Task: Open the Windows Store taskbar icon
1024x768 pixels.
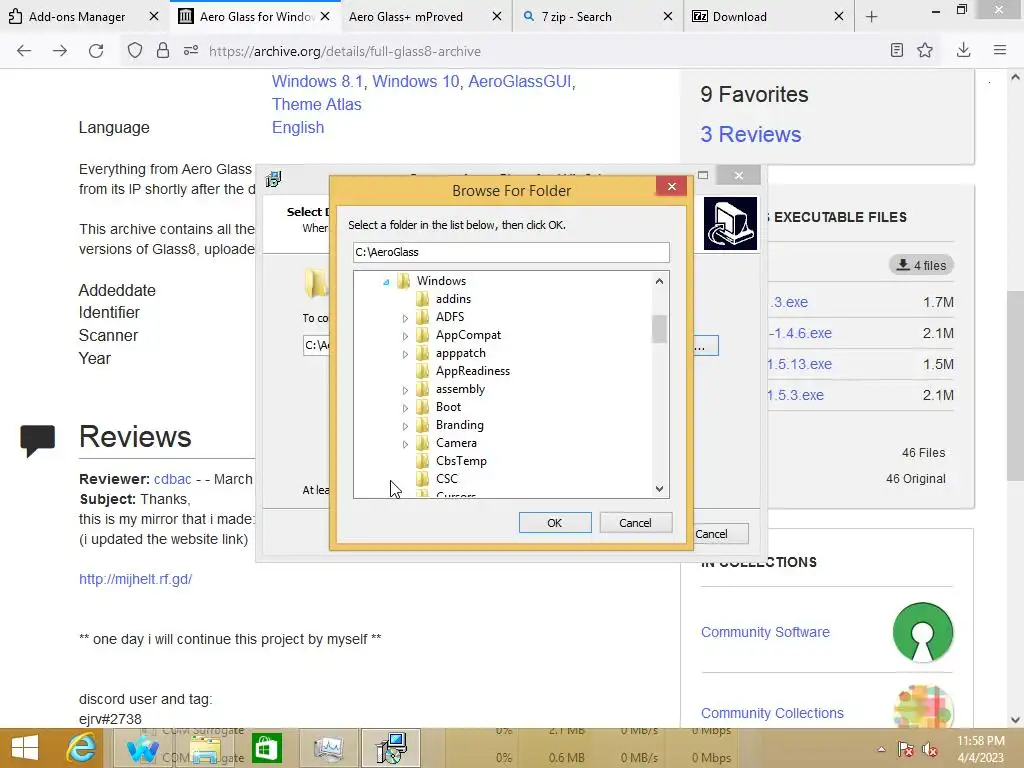Action: click(266, 748)
